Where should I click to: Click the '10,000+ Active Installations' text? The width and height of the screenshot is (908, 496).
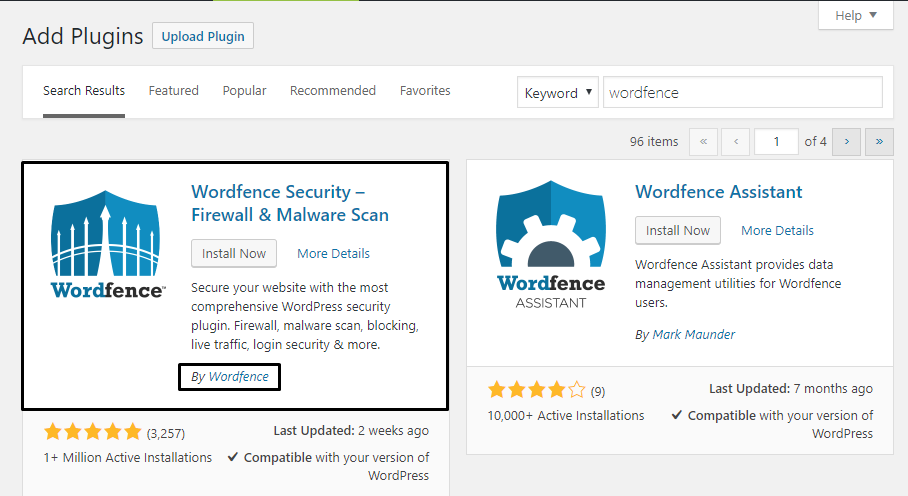pyautogui.click(x=566, y=416)
